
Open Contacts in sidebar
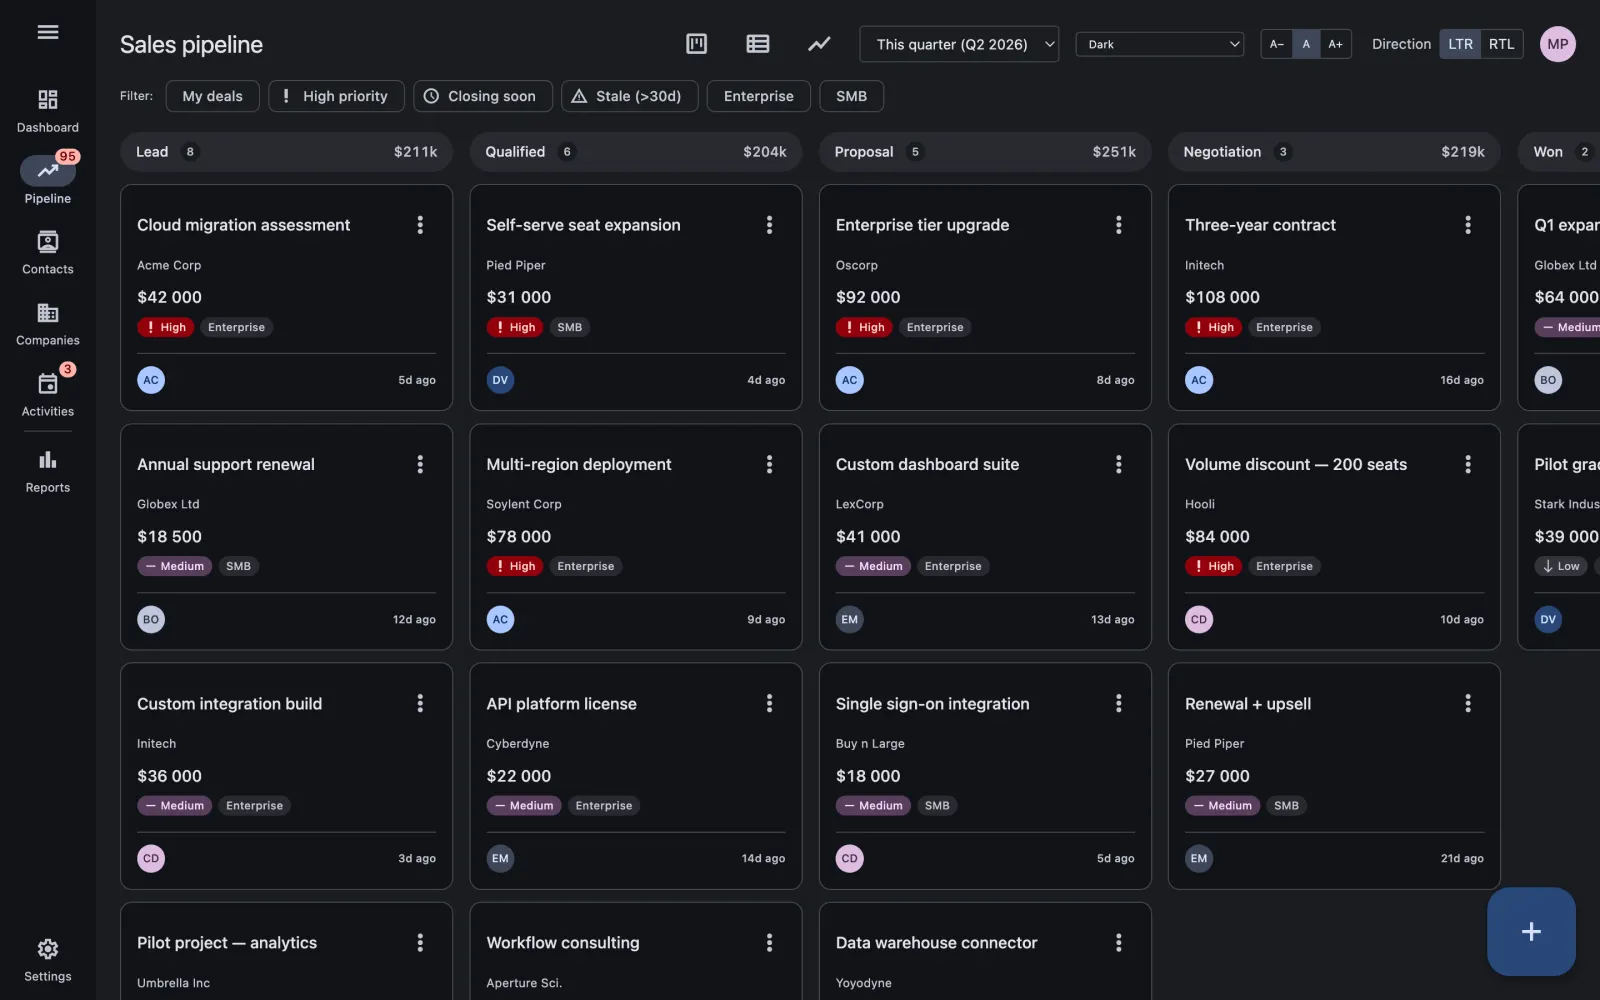pyautogui.click(x=48, y=253)
